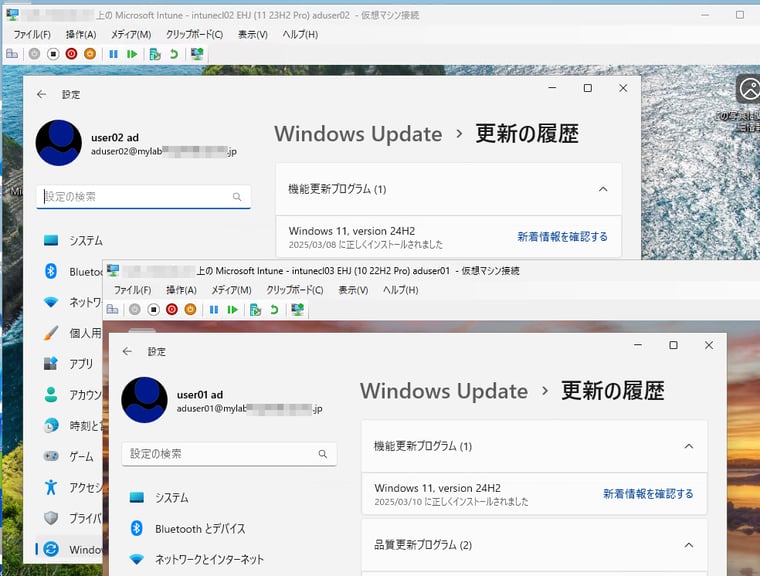Send Ctrl+Alt+Del in intunecl03 VM toolbar
The height and width of the screenshot is (576, 760).
point(112,309)
